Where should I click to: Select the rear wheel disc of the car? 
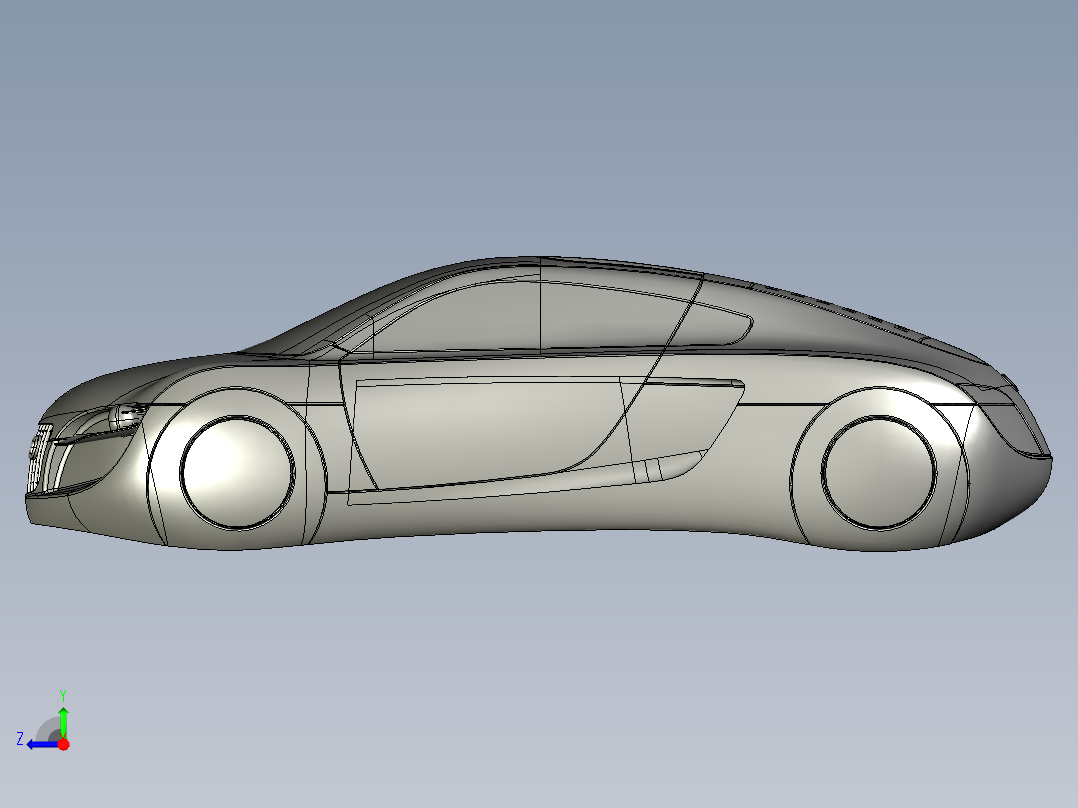click(879, 473)
